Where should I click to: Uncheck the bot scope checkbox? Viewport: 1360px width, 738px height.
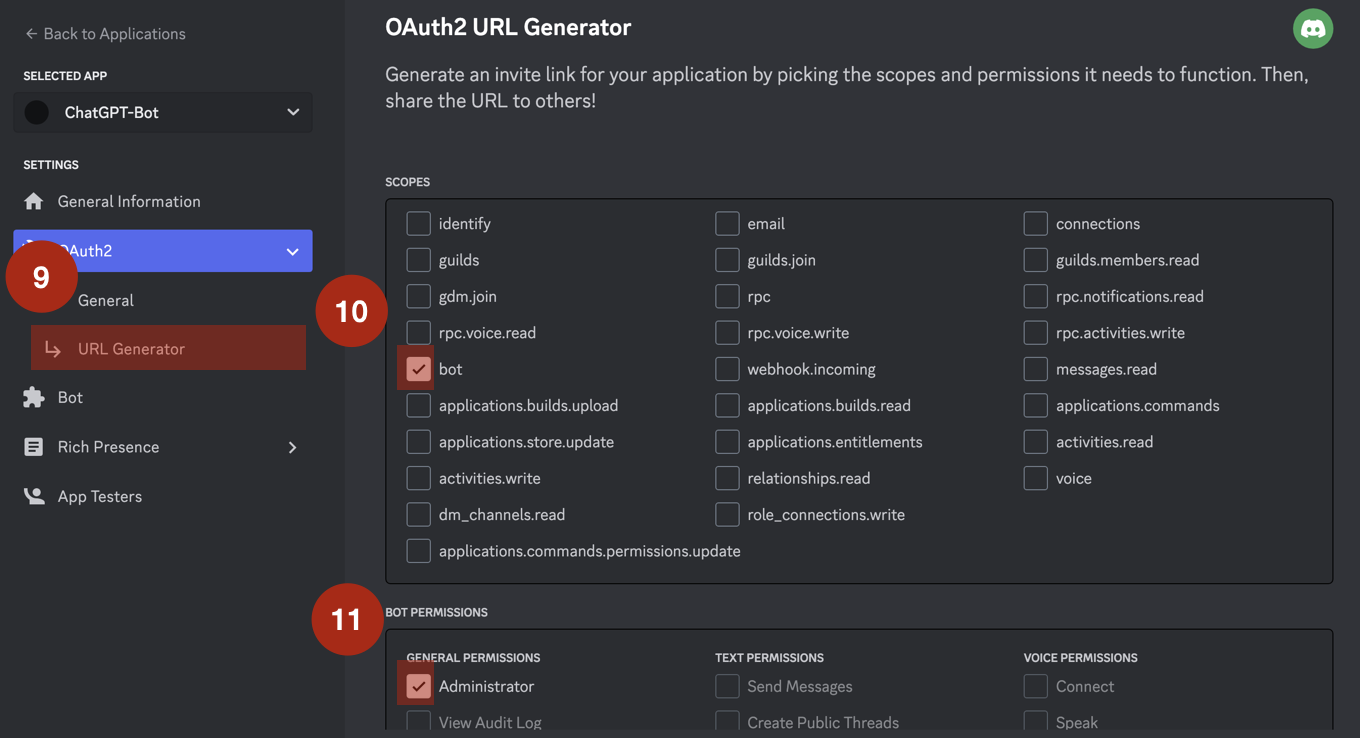click(418, 368)
